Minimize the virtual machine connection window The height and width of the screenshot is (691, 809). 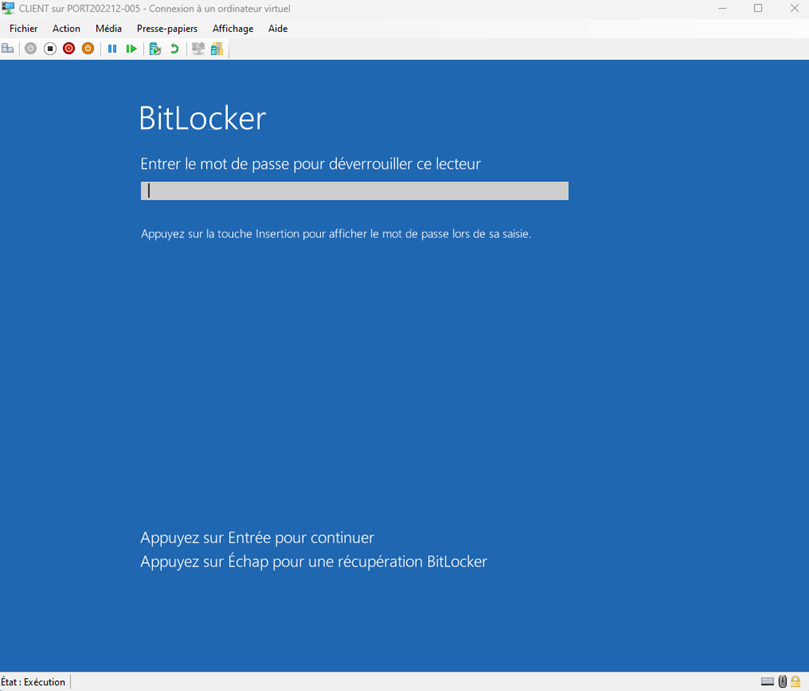(722, 8)
